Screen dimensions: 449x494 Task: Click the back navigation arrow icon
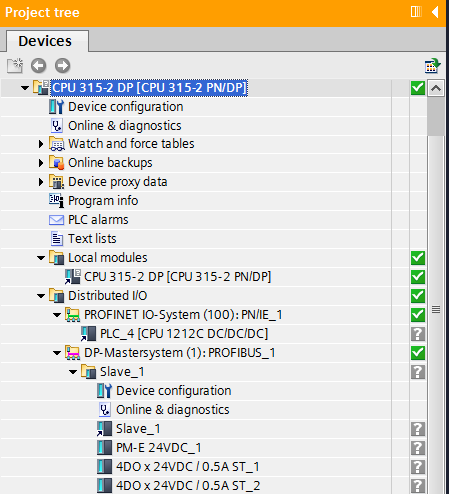point(39,66)
